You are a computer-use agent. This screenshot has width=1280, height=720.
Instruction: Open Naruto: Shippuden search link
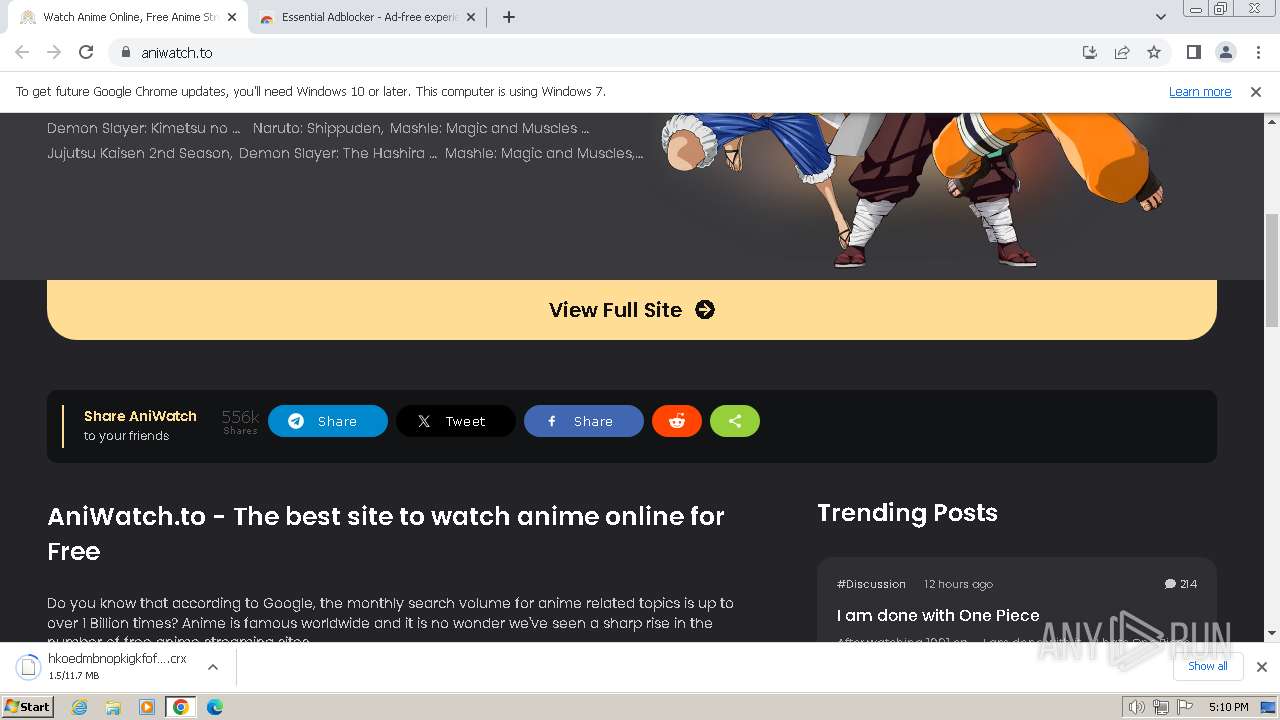pos(317,128)
